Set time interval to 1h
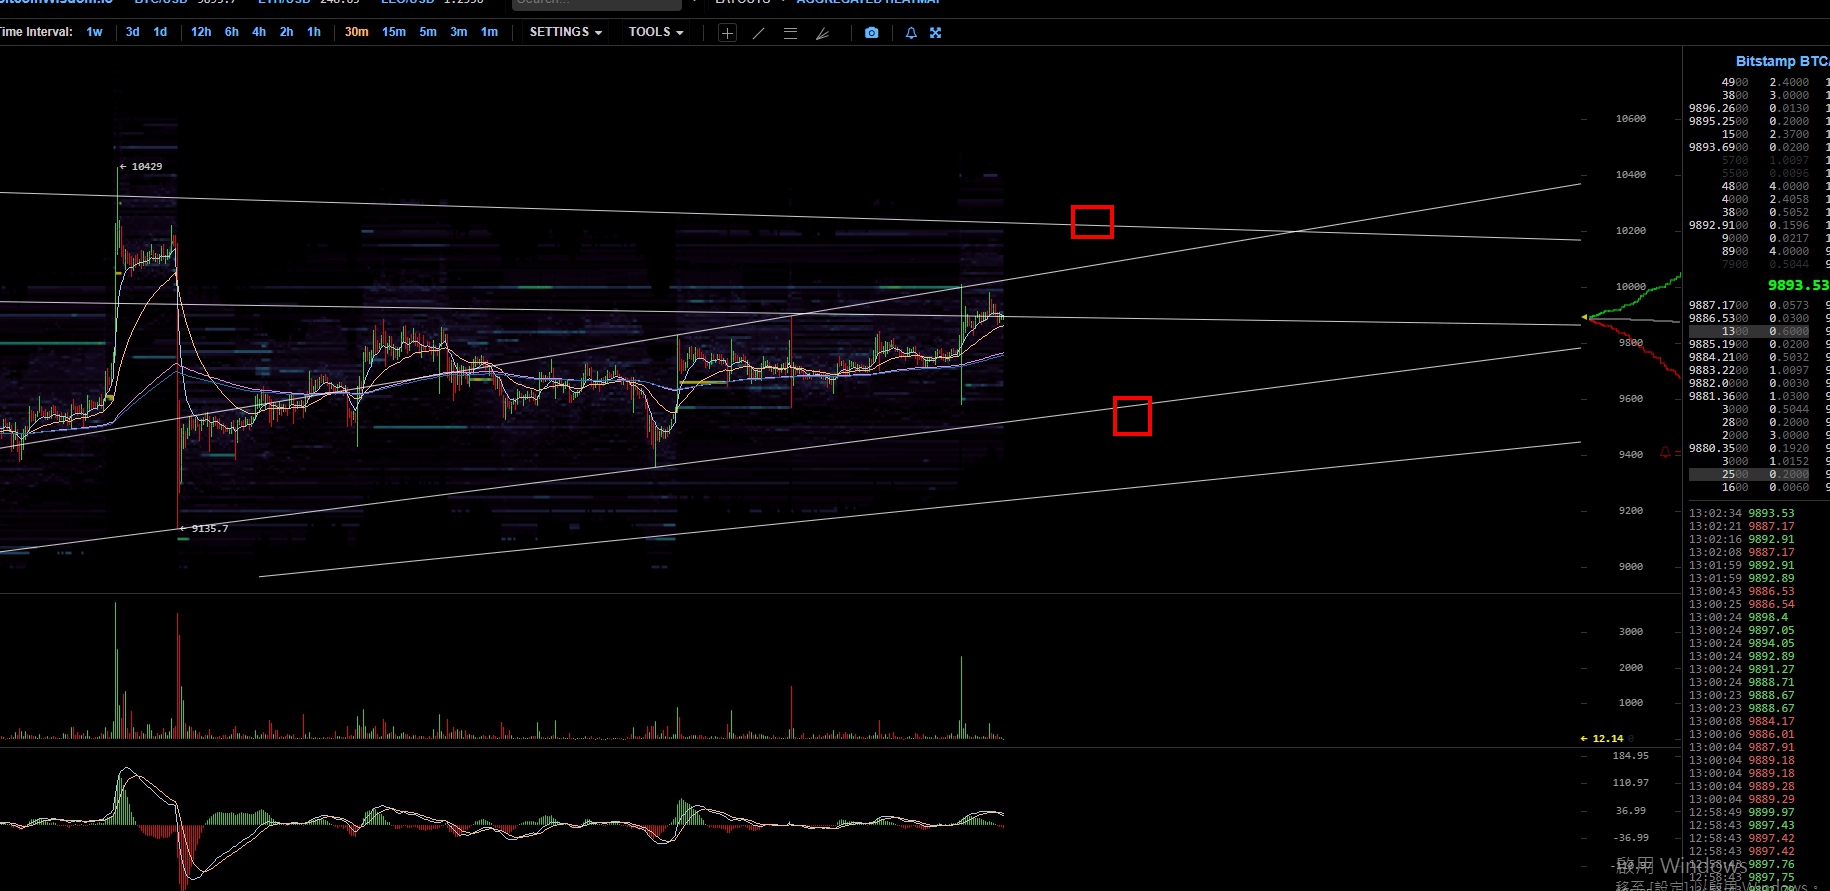Viewport: 1830px width, 891px height. (x=314, y=32)
